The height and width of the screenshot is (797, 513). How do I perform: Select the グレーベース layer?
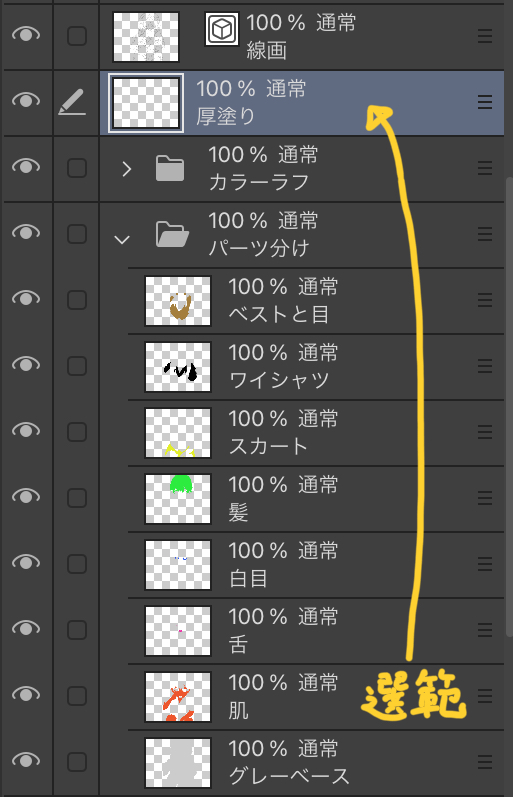click(x=316, y=762)
